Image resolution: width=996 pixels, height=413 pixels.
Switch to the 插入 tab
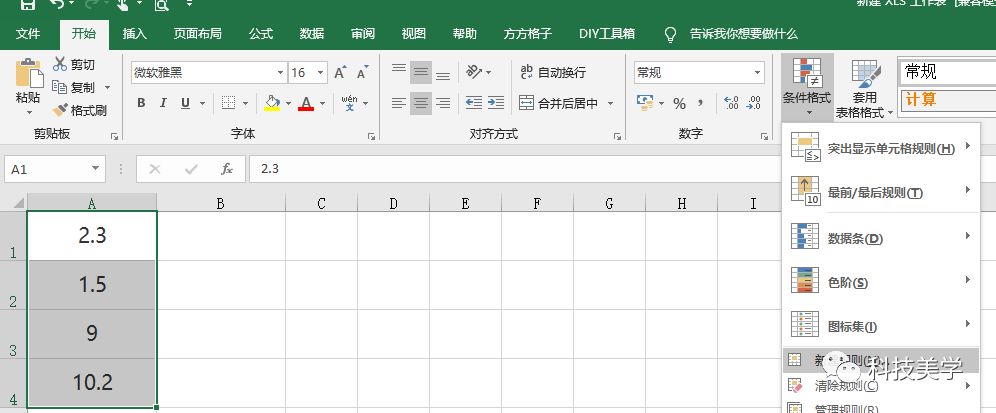coord(135,34)
